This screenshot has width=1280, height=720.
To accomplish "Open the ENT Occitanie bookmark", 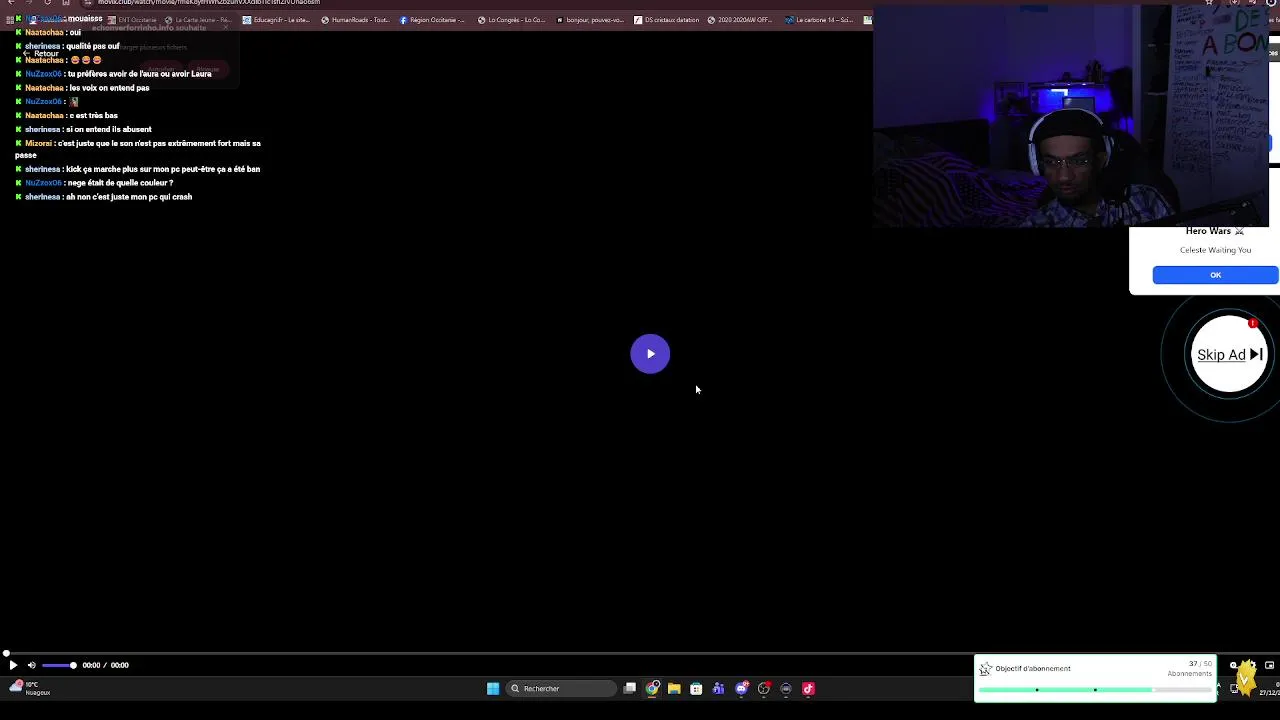I will click(131, 20).
